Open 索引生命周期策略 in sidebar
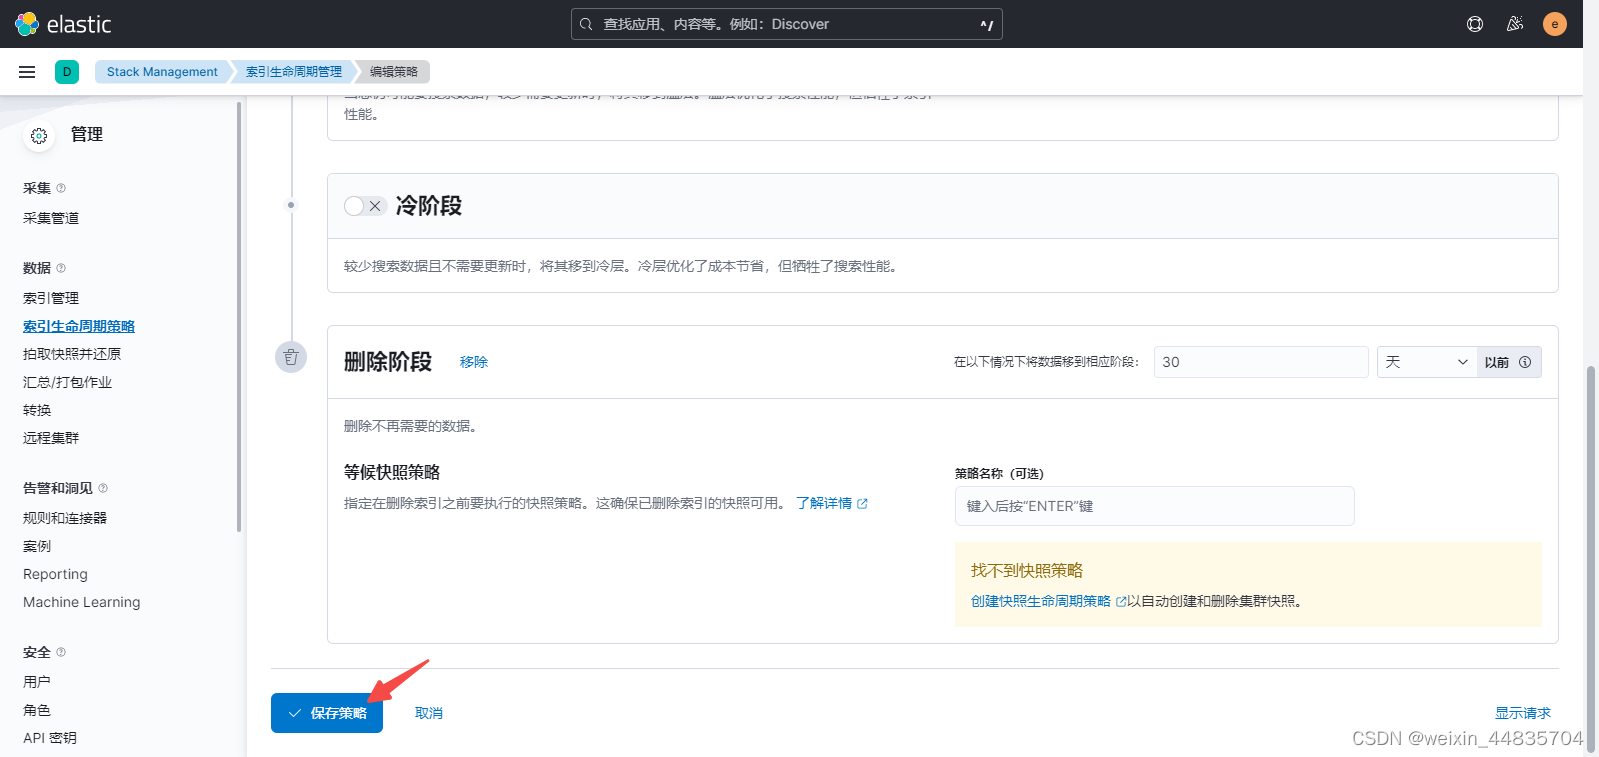Image resolution: width=1599 pixels, height=757 pixels. 79,326
